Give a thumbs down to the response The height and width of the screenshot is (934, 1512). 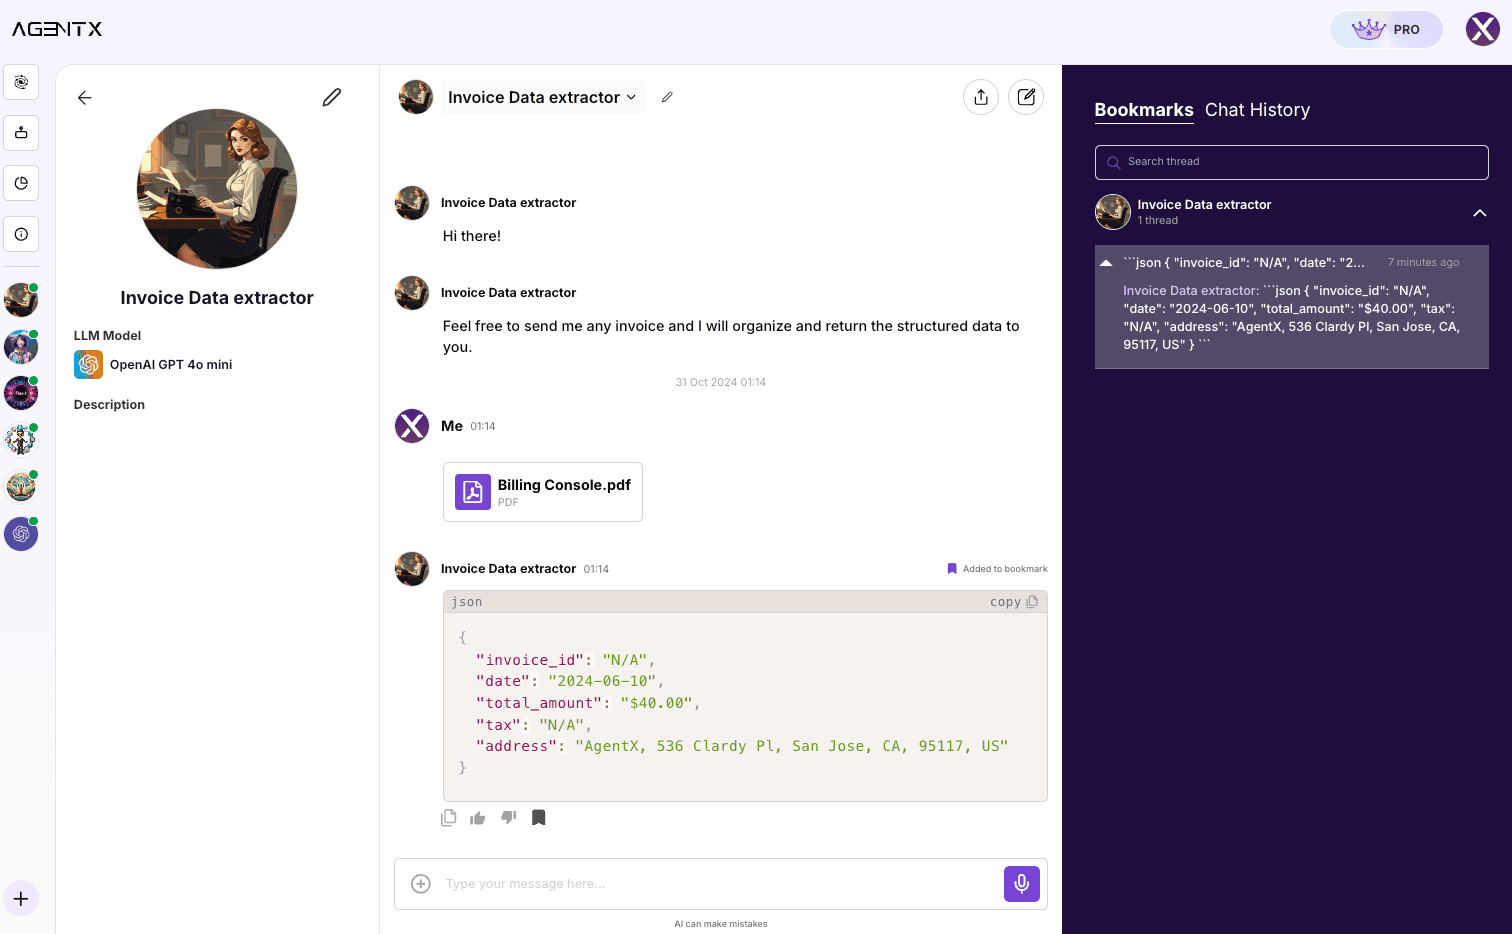(509, 818)
